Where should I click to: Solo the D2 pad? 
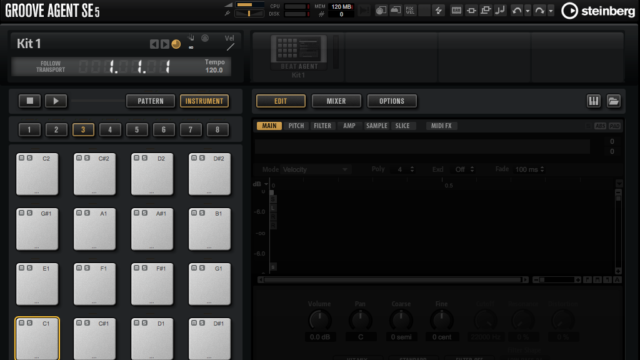144,158
